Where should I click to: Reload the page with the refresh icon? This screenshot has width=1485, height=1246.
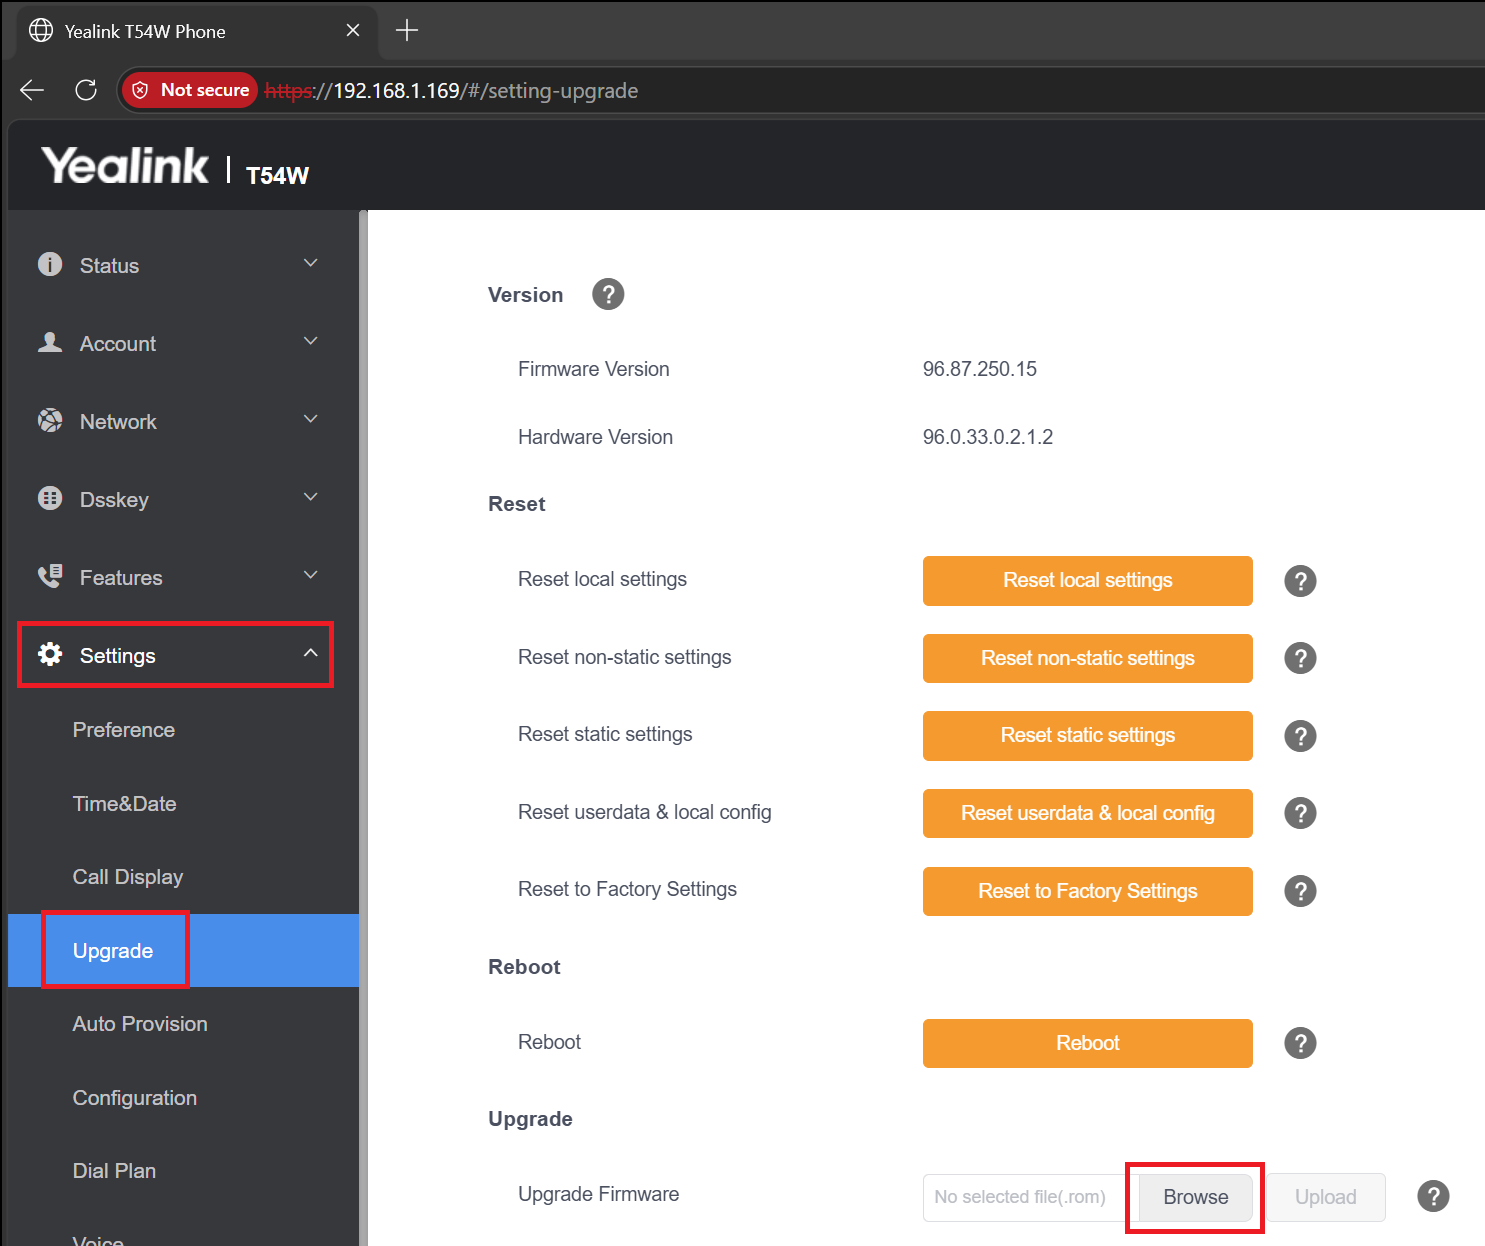(86, 90)
